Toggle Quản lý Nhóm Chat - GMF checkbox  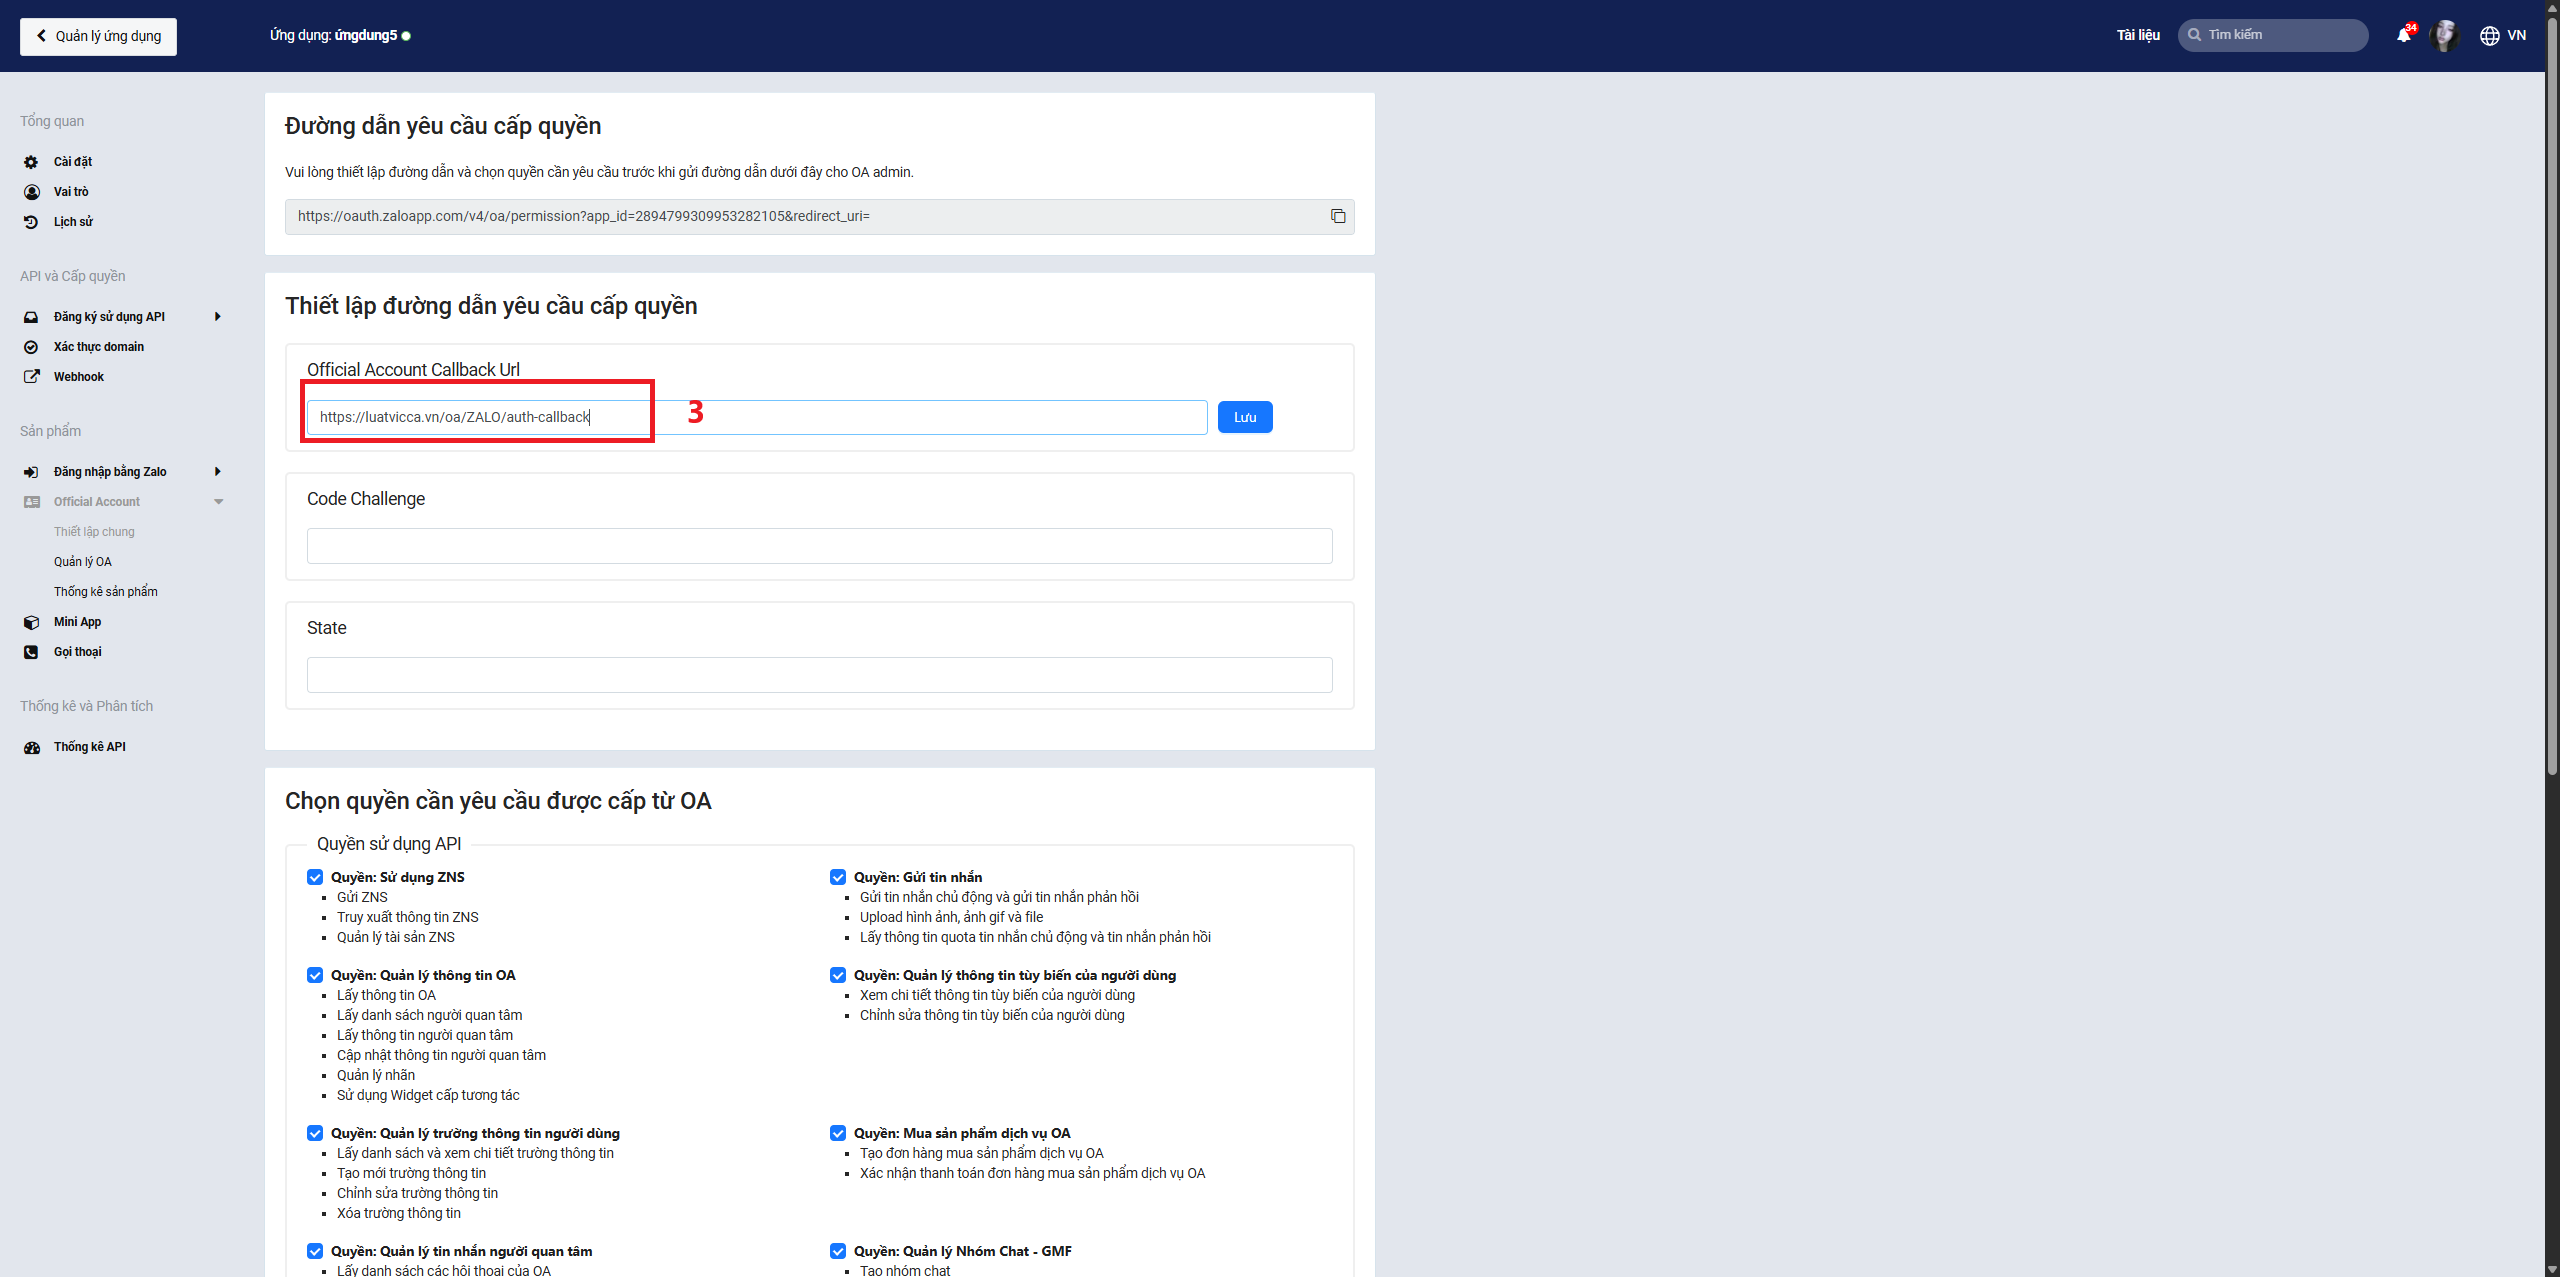coord(838,1251)
